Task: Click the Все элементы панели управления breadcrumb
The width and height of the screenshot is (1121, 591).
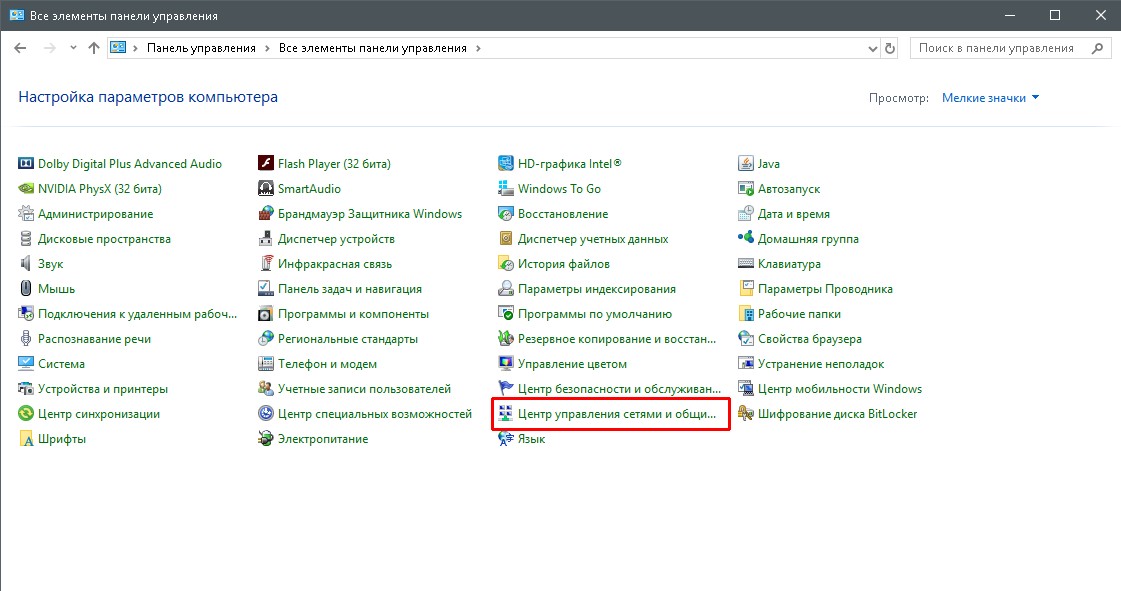Action: pyautogui.click(x=372, y=48)
